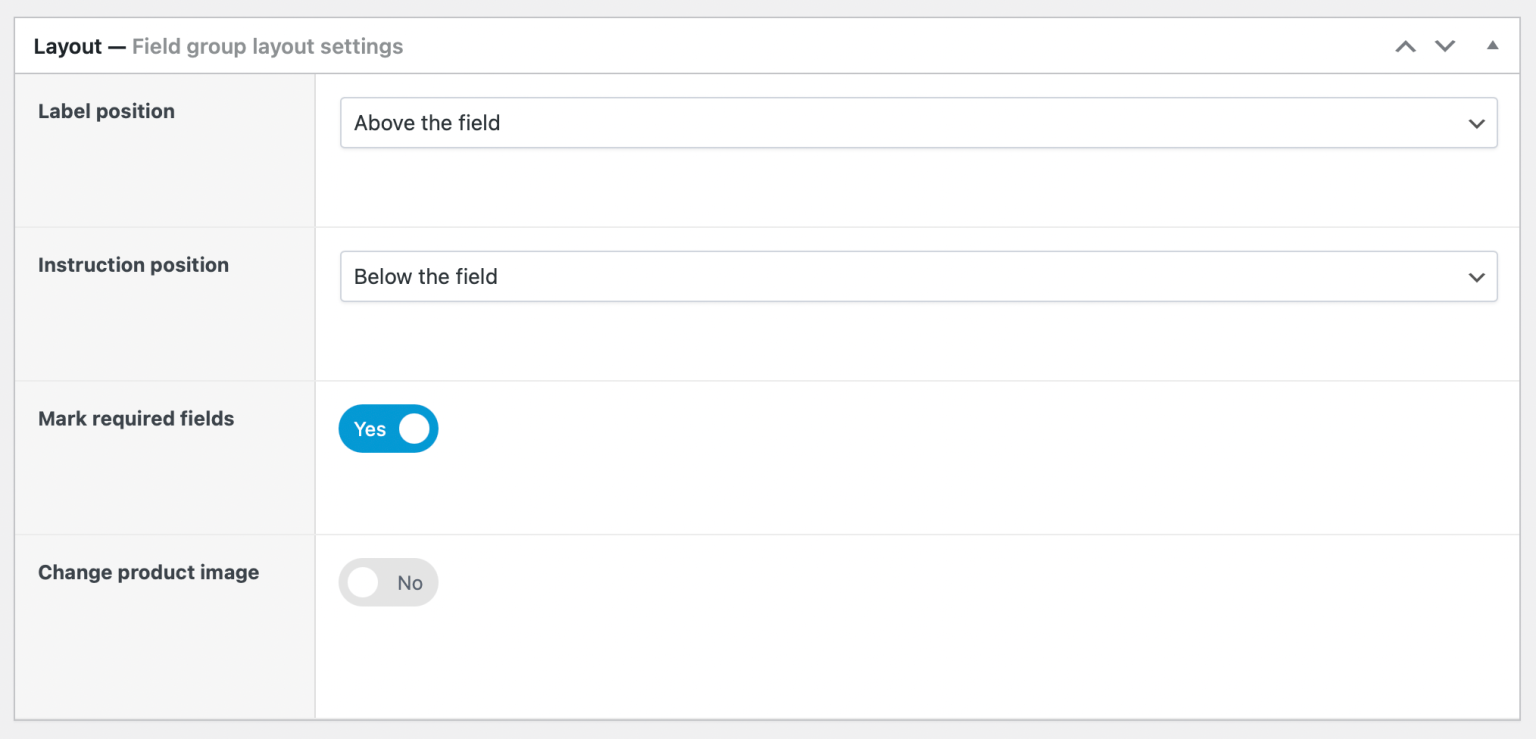Image resolution: width=1536 pixels, height=739 pixels.
Task: Open the Label position dropdown
Action: coord(918,123)
